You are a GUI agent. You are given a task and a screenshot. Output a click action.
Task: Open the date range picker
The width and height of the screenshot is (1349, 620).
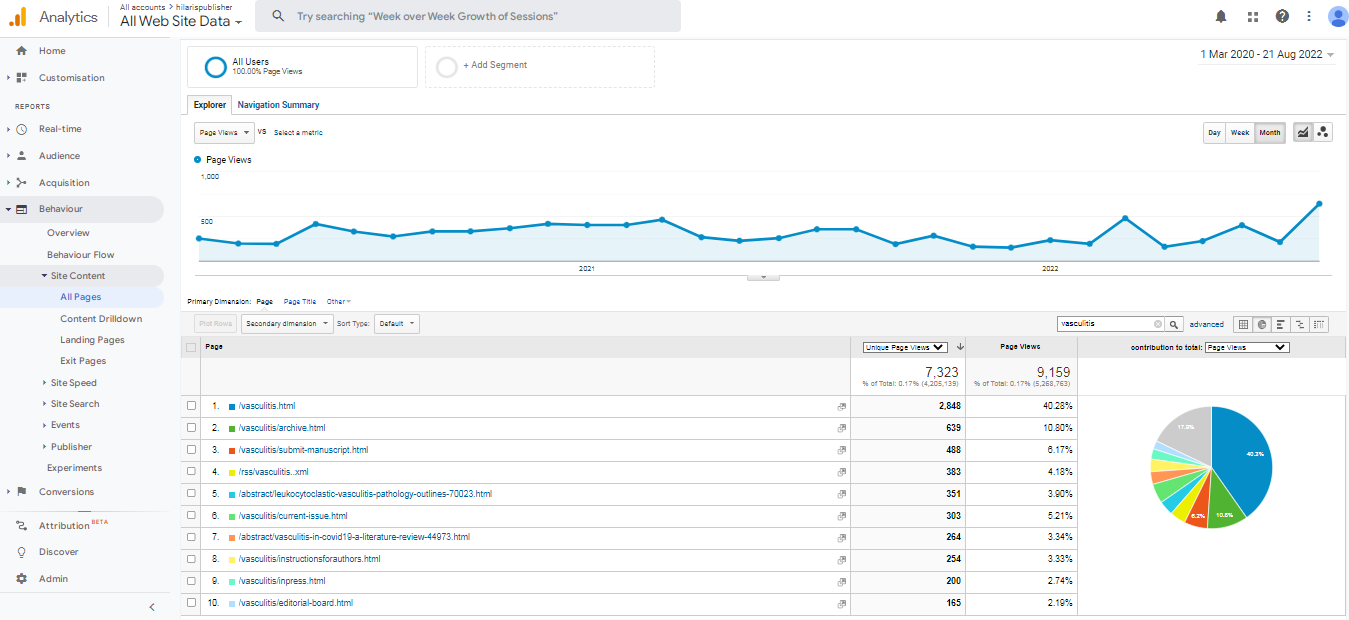[x=1267, y=55]
